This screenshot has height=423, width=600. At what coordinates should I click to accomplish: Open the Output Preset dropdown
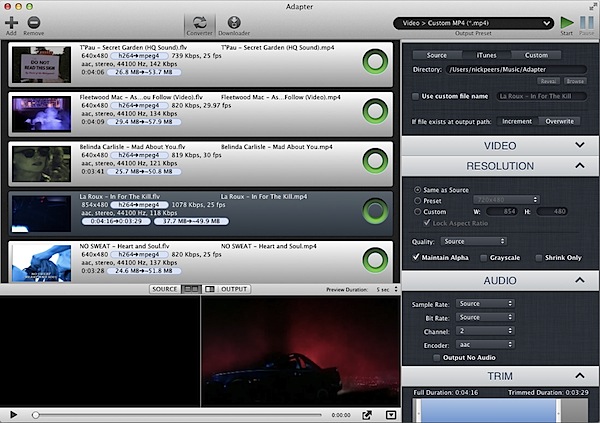[470, 21]
